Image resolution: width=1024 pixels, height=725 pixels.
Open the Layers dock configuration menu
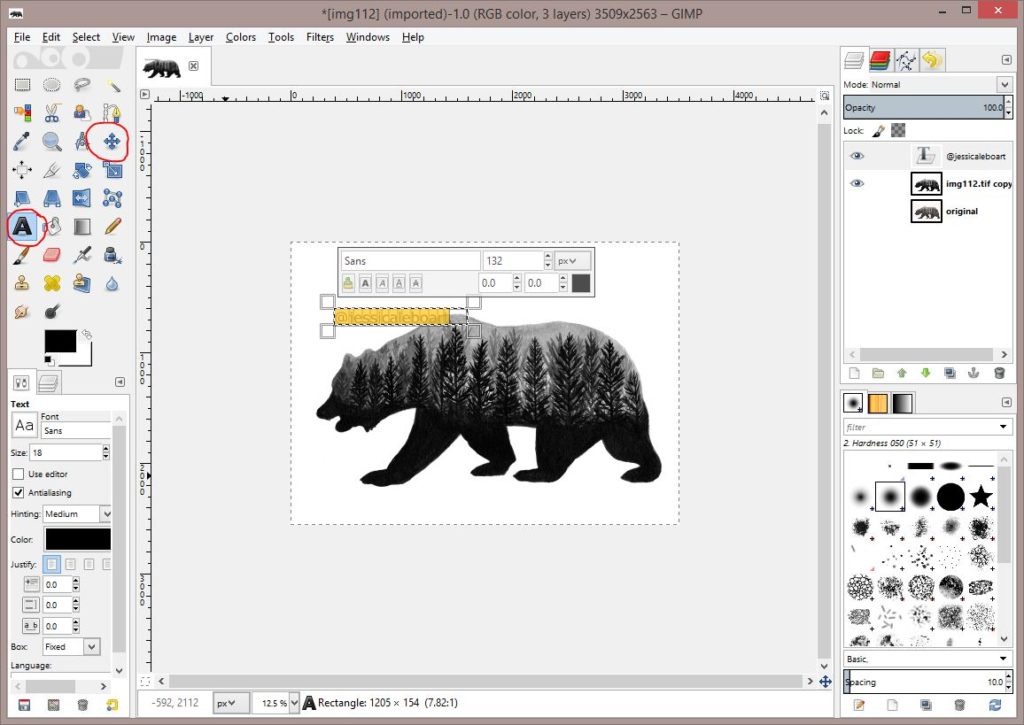[1006, 60]
